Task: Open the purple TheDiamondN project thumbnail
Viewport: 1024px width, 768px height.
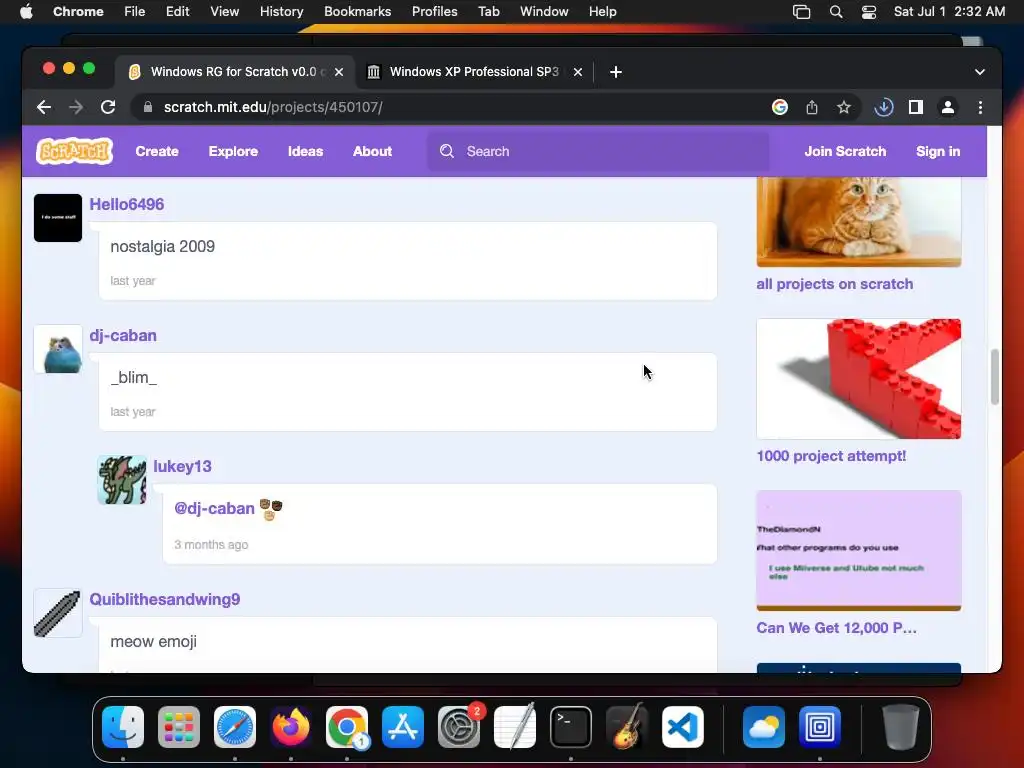Action: tap(859, 551)
